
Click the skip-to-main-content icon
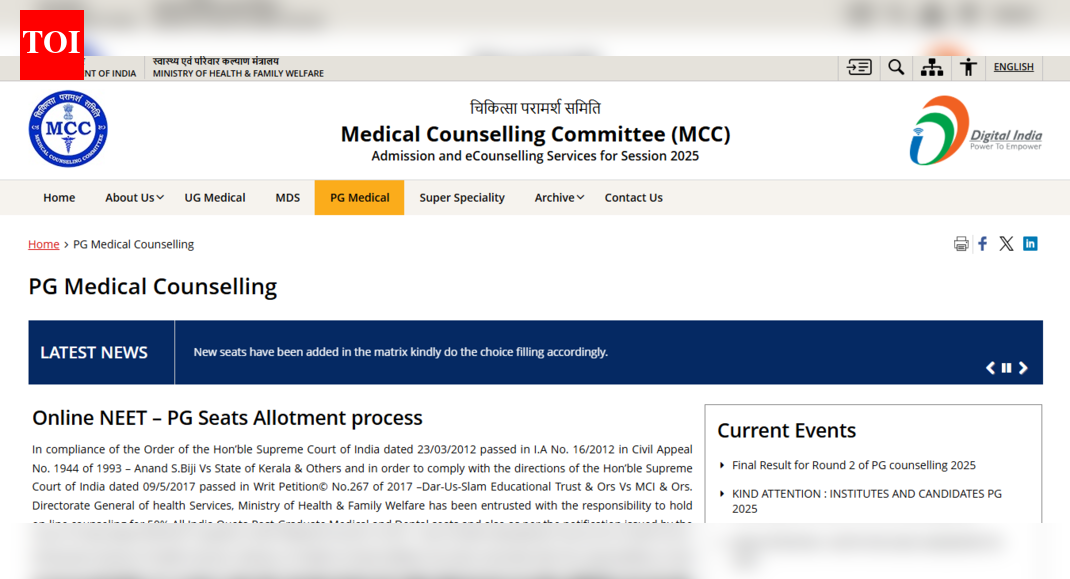coord(858,66)
